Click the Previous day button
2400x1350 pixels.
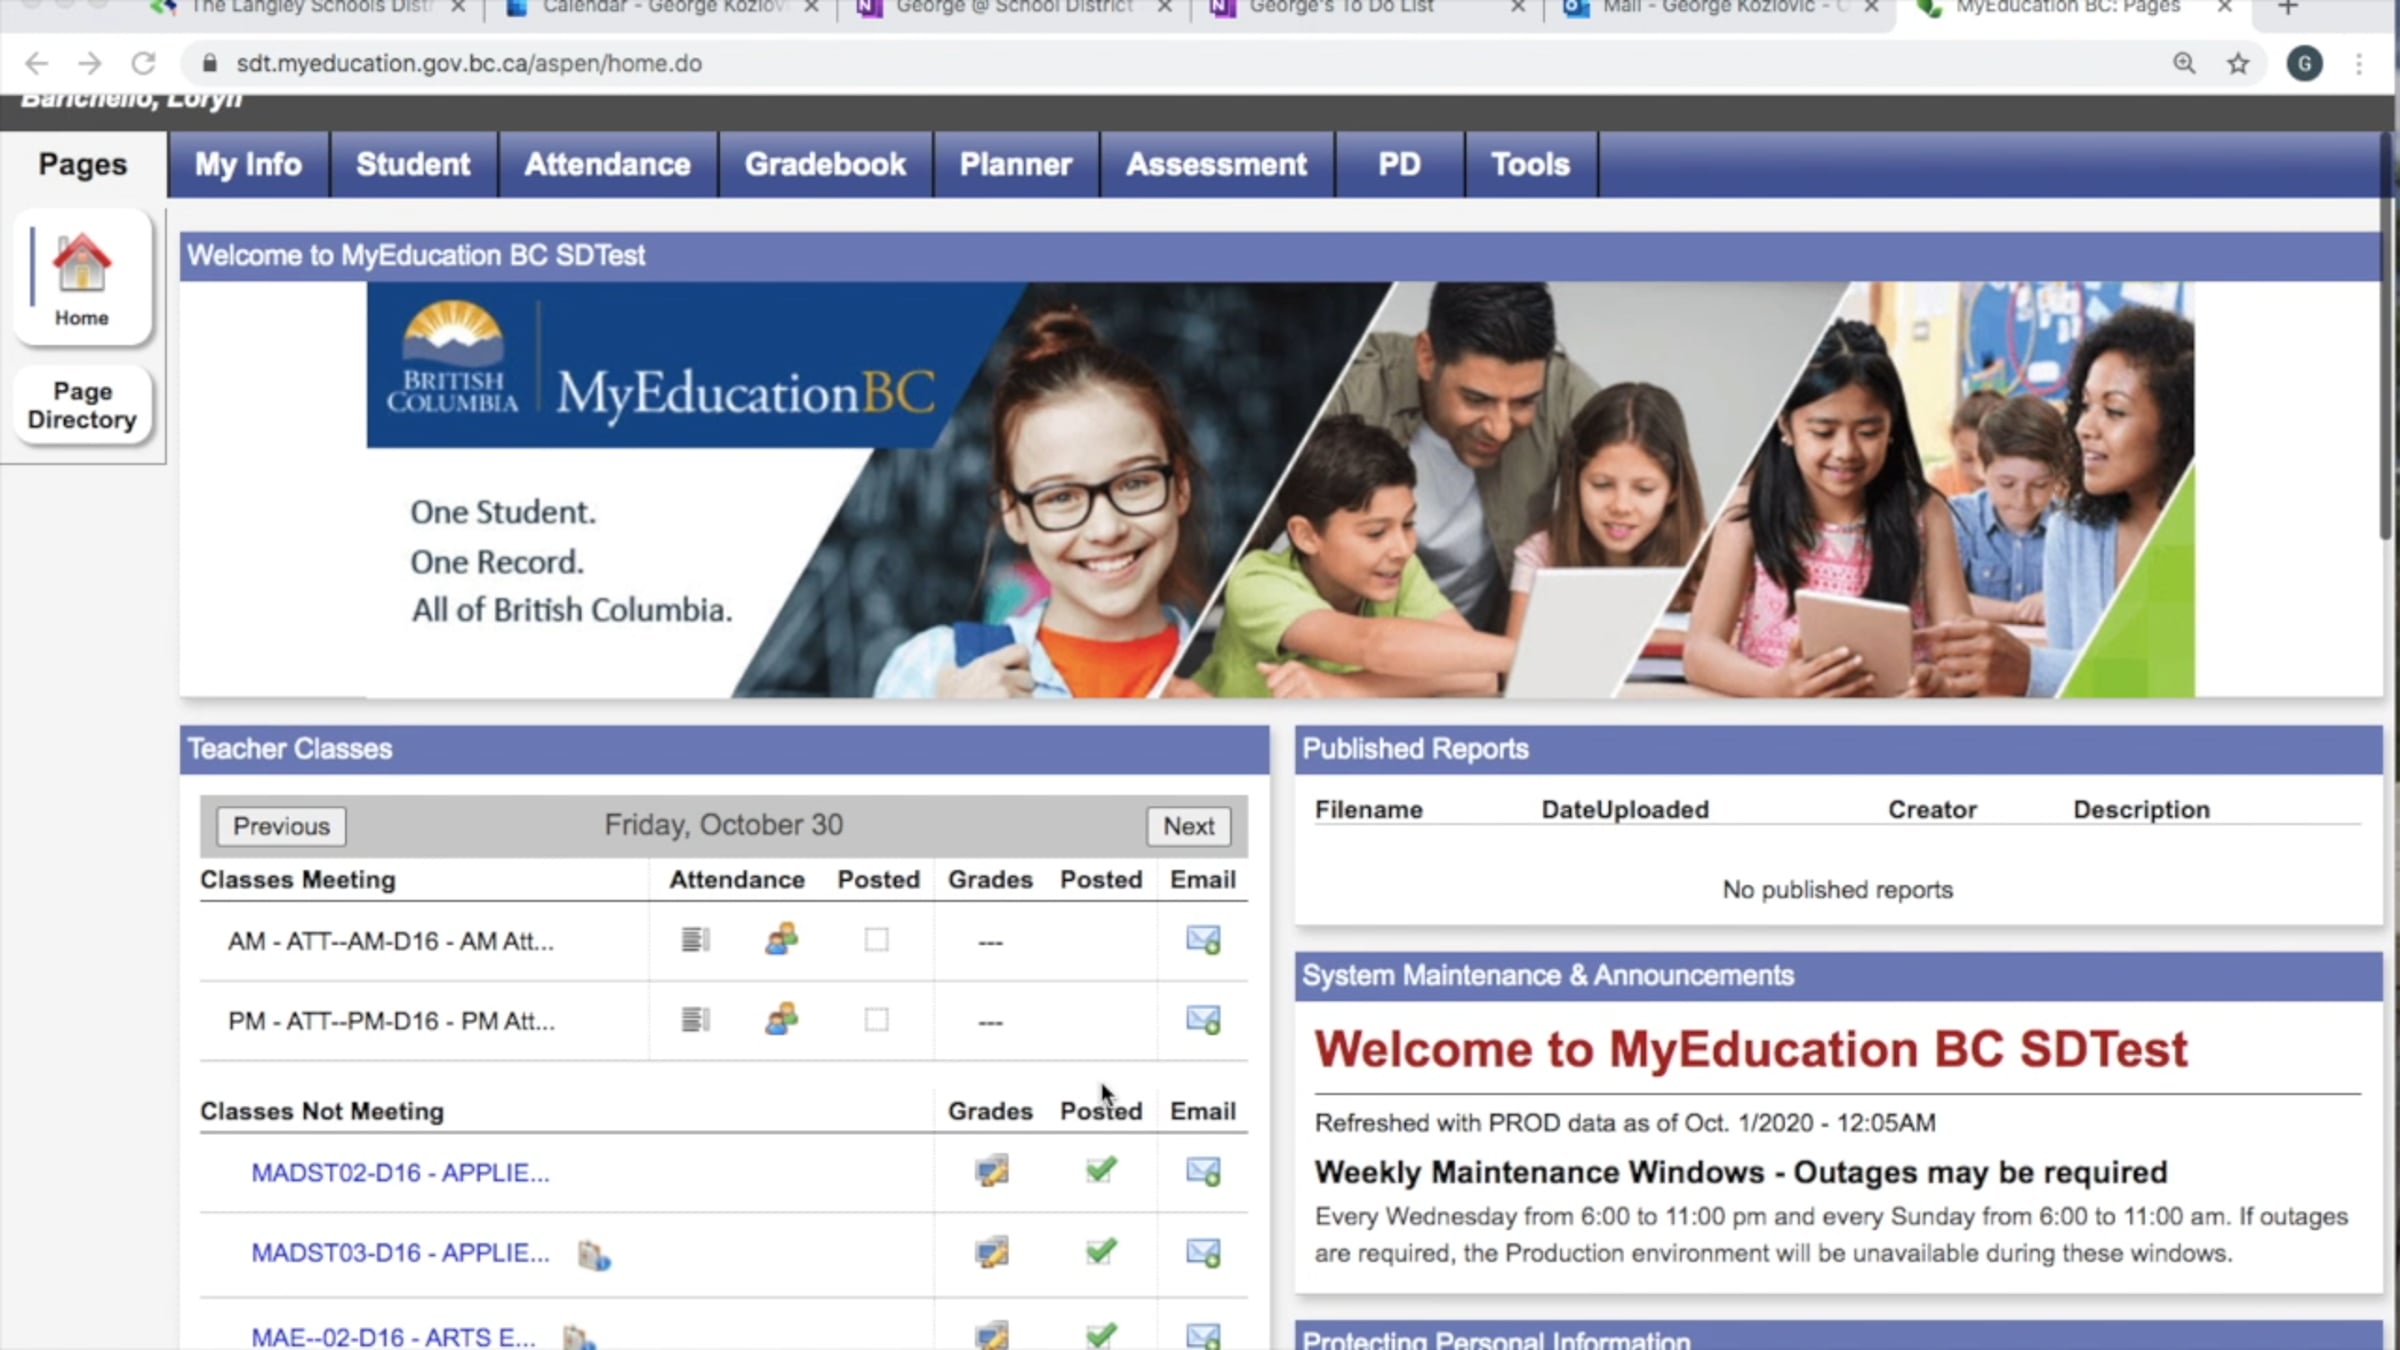tap(281, 826)
